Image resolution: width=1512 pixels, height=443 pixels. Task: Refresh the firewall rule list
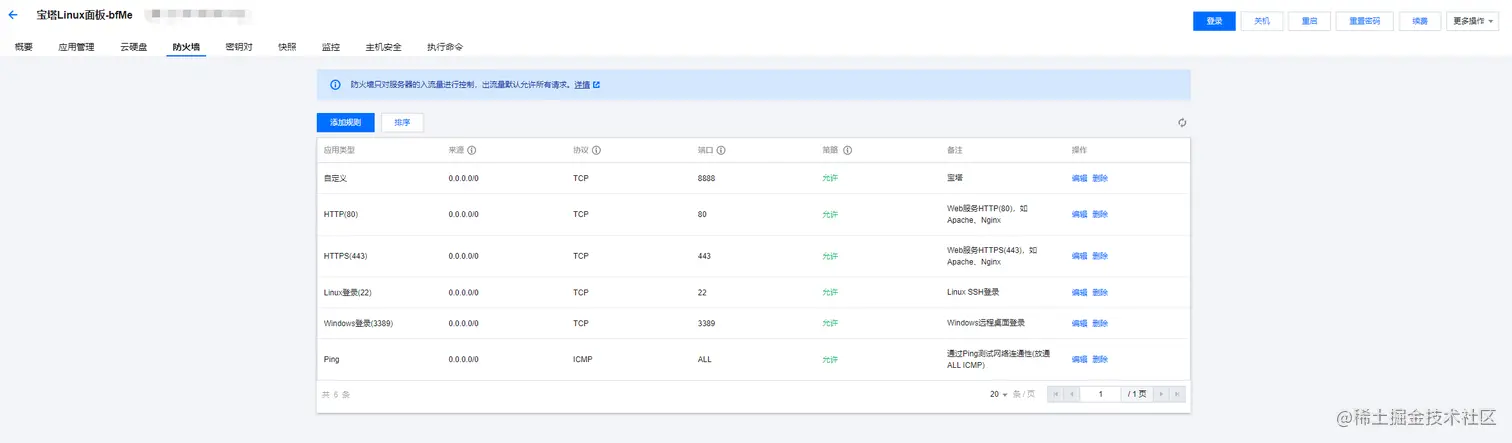(1182, 122)
